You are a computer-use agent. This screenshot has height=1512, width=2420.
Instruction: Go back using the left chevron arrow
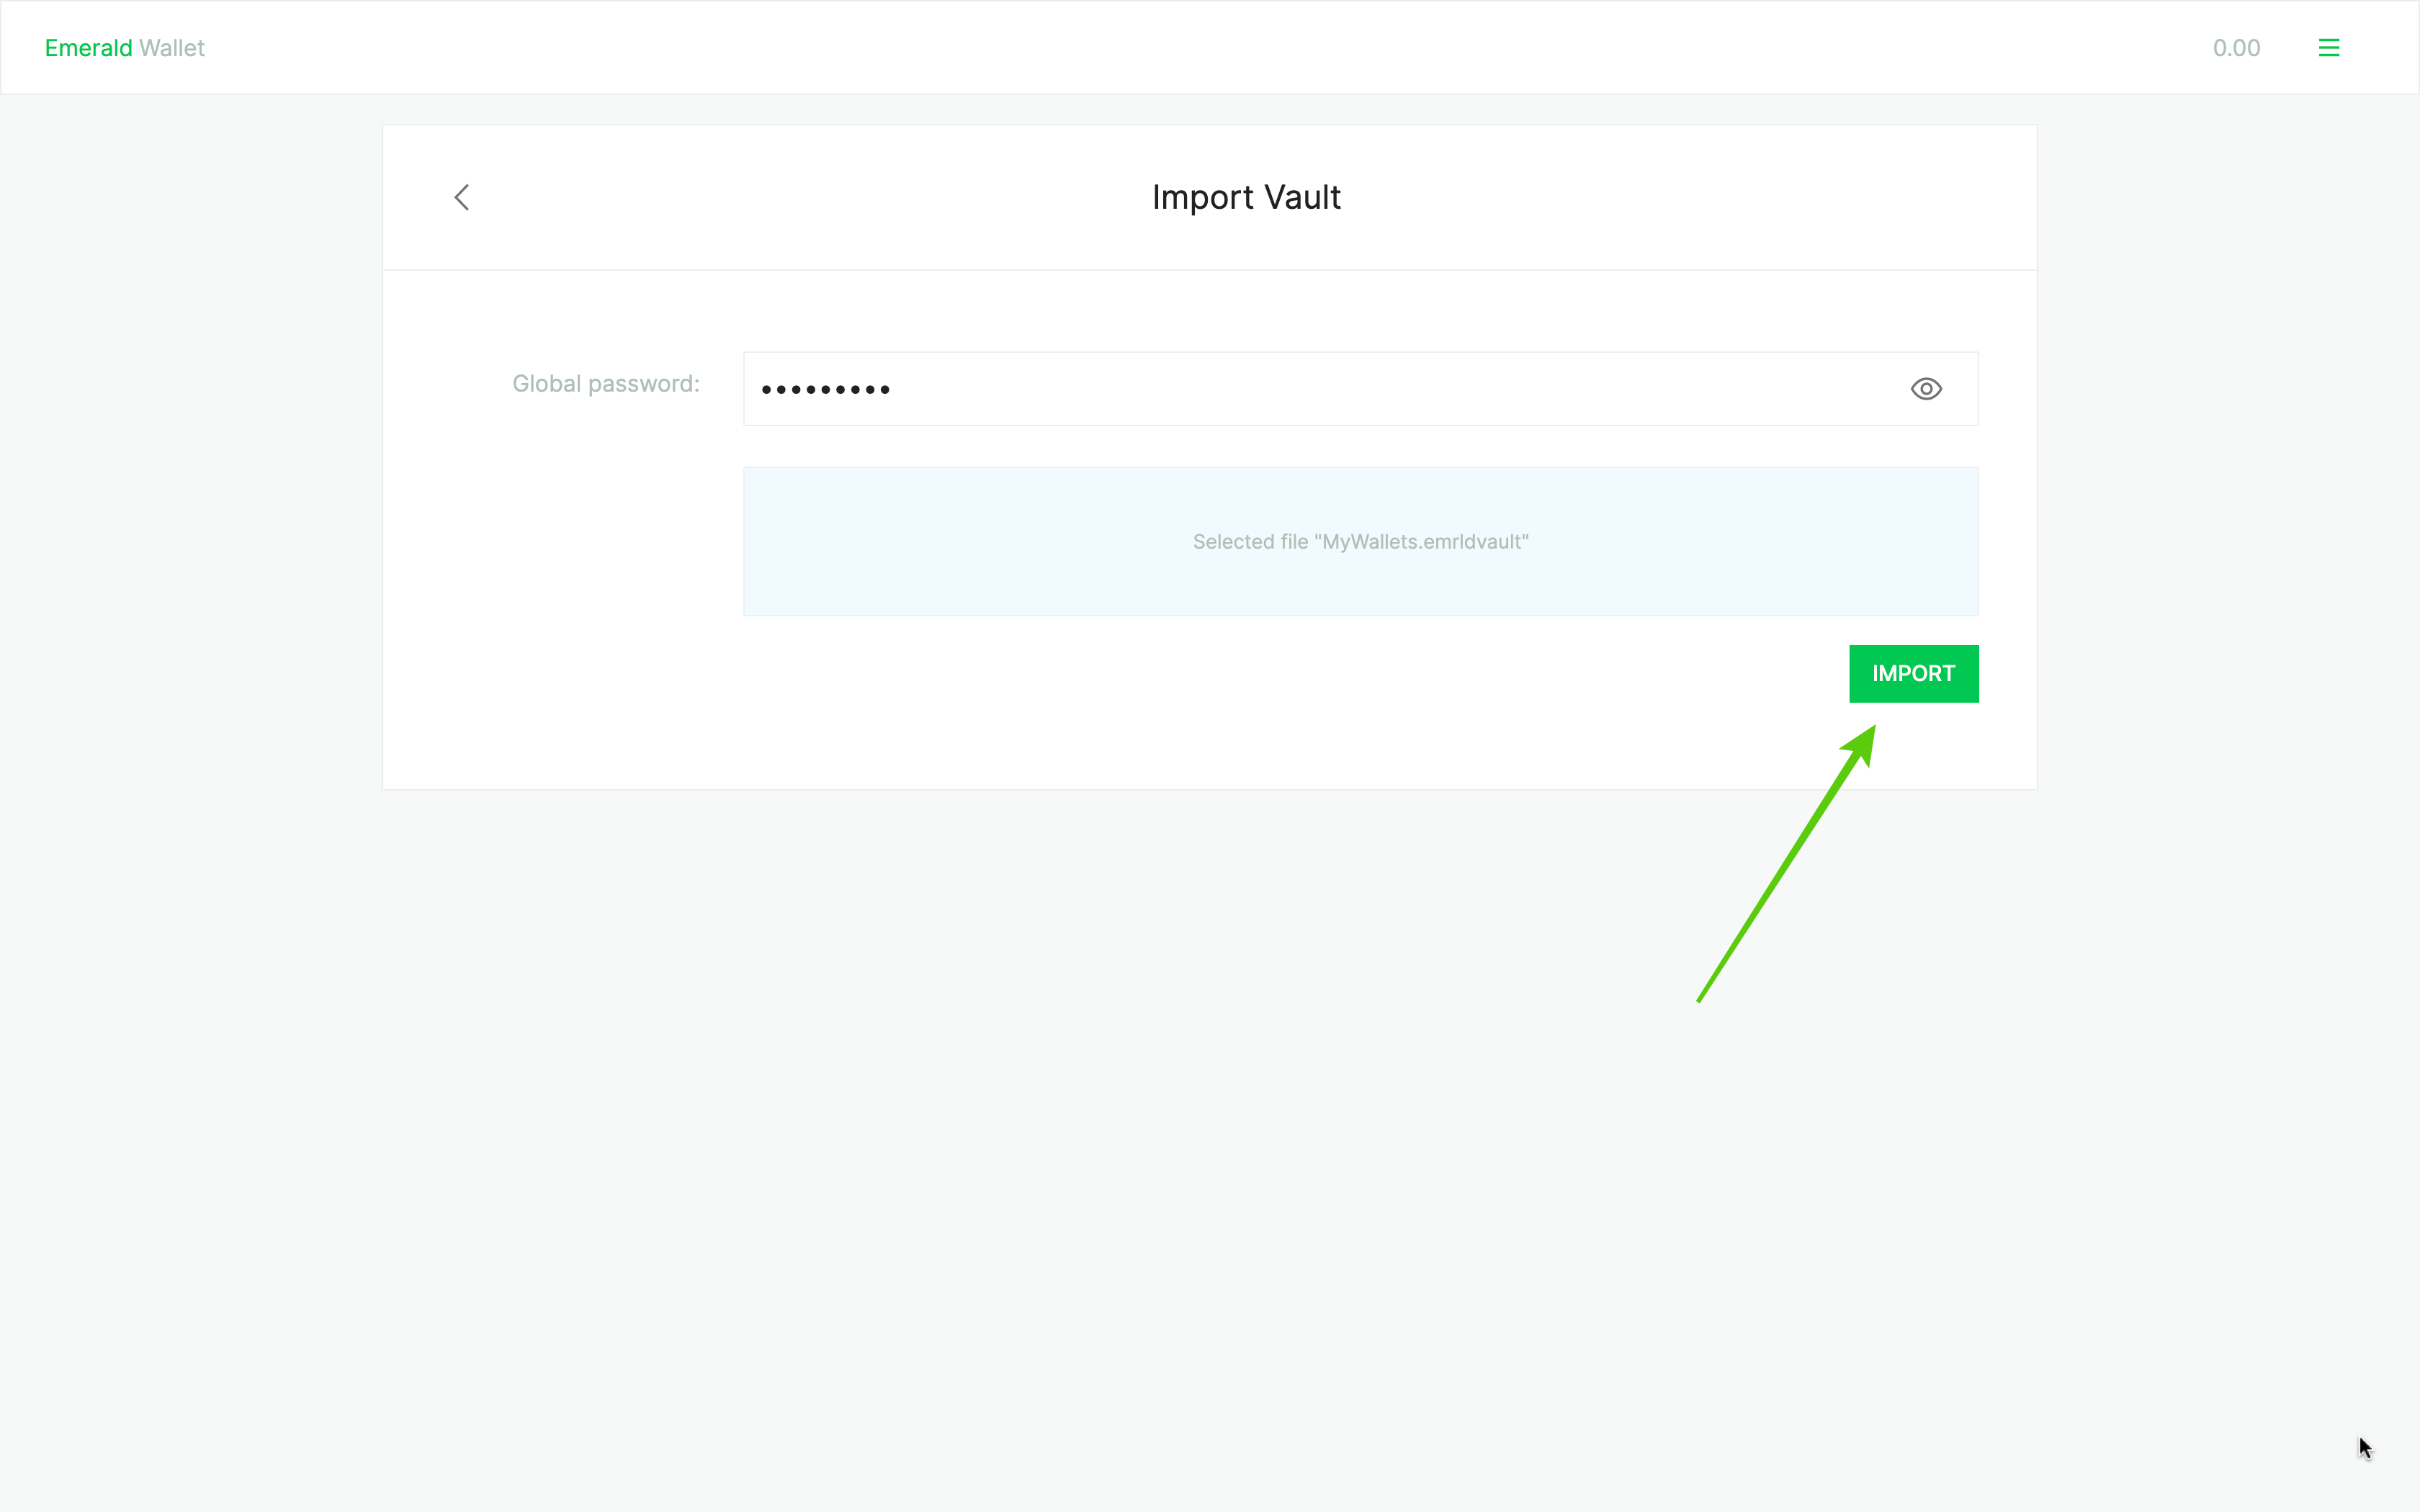pos(462,197)
